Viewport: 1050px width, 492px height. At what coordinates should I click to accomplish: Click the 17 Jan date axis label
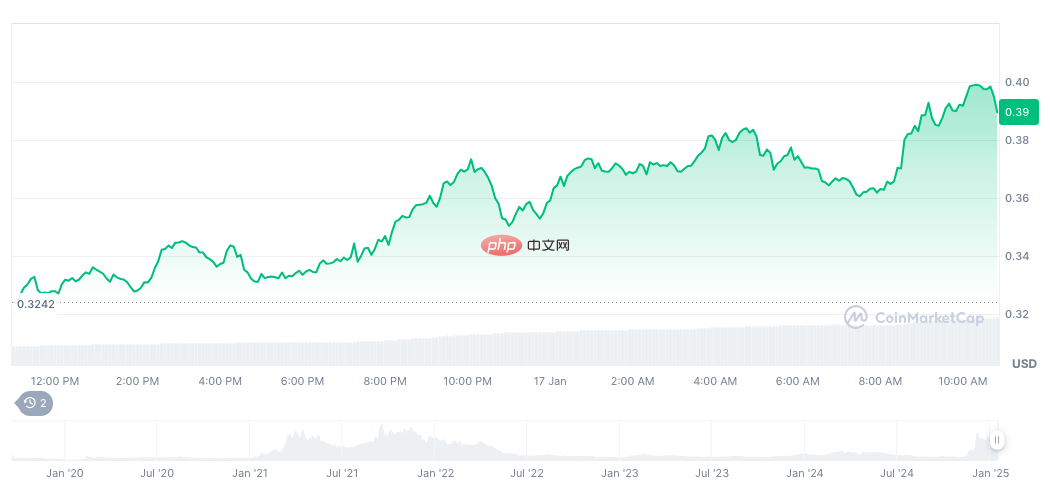pyautogui.click(x=550, y=381)
